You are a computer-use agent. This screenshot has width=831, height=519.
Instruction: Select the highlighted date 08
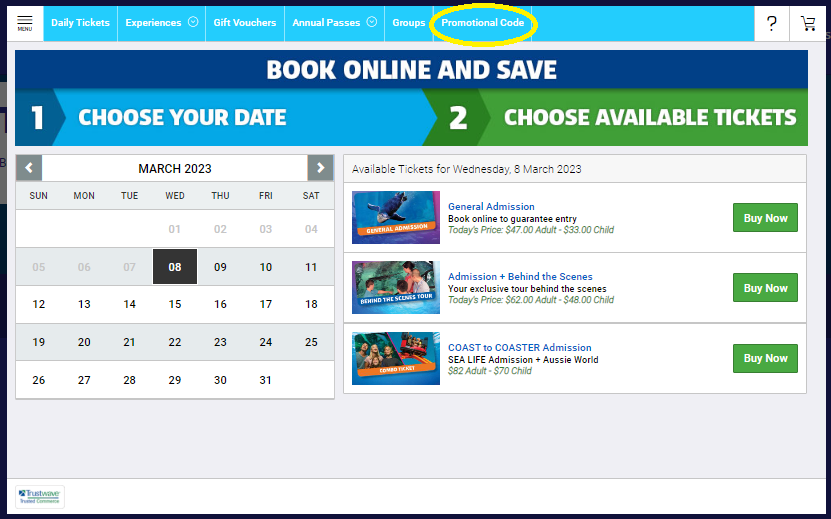tap(175, 267)
